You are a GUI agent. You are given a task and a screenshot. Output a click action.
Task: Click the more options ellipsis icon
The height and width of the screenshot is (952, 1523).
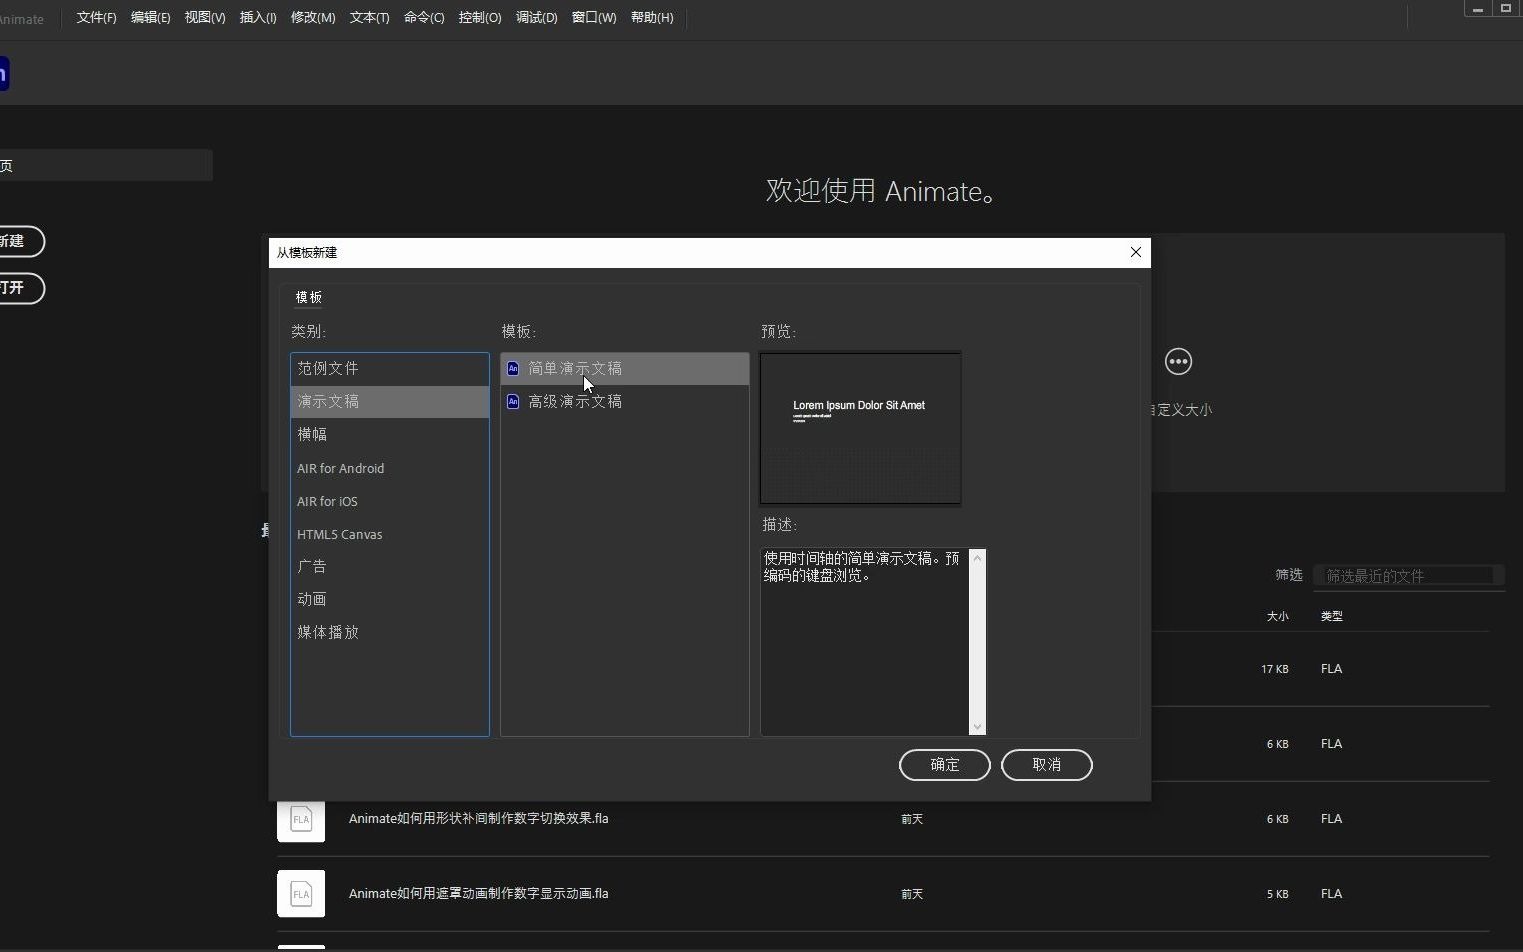point(1177,361)
